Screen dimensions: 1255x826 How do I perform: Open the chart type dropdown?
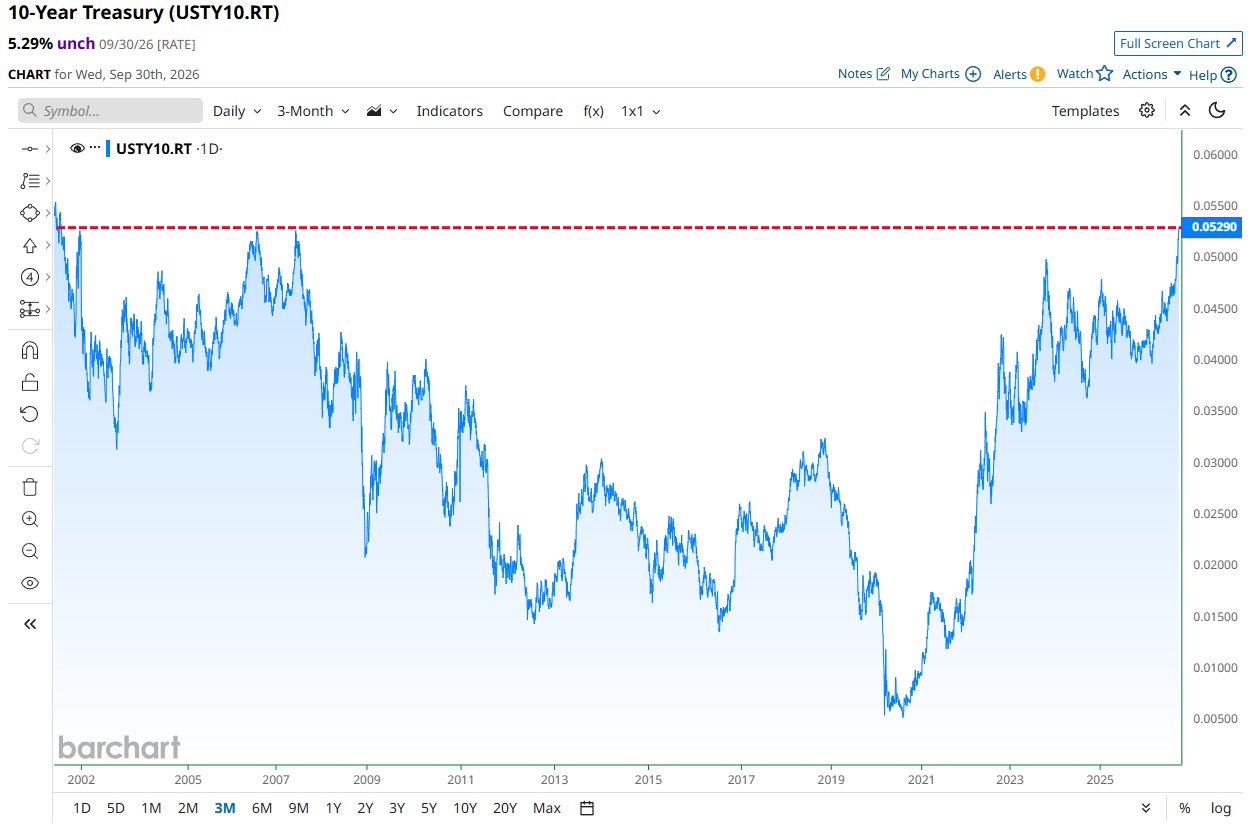pyautogui.click(x=382, y=111)
